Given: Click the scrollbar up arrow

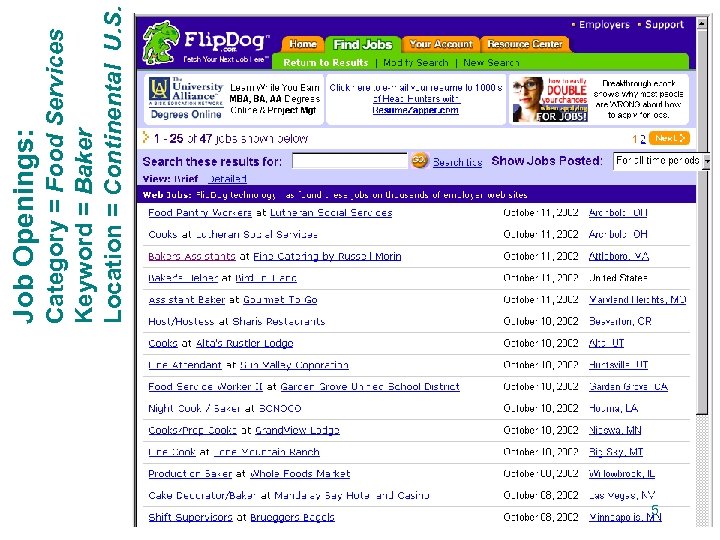Looking at the screenshot, I should 702,23.
